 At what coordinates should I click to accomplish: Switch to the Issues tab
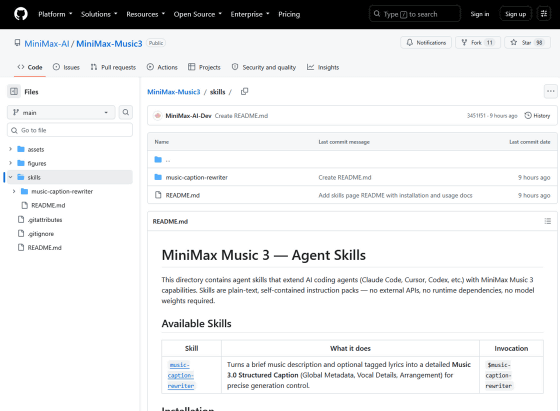coord(66,67)
